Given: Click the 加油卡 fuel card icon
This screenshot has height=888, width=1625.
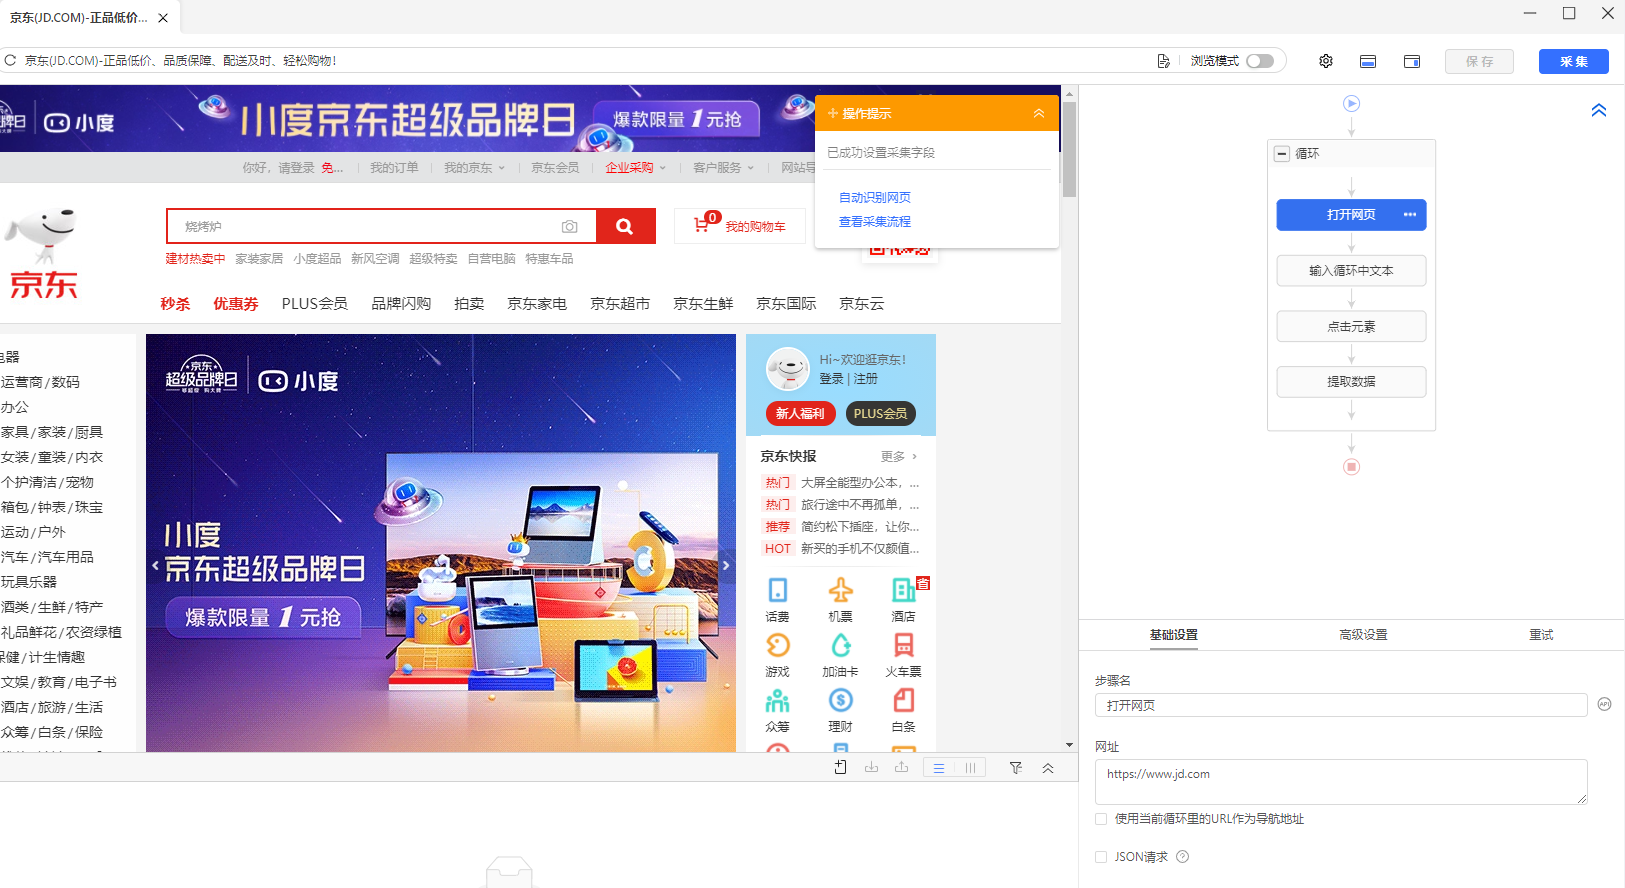Looking at the screenshot, I should click(840, 645).
